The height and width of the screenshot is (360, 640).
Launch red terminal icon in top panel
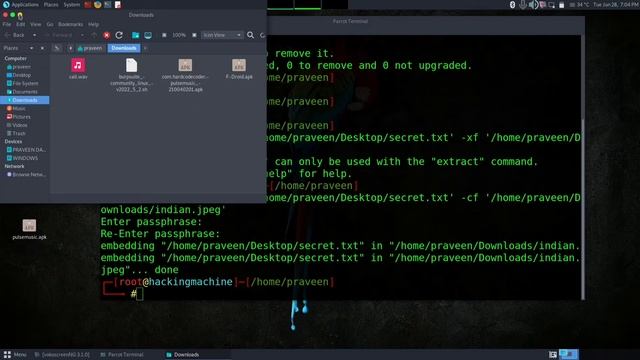(x=88, y=4)
